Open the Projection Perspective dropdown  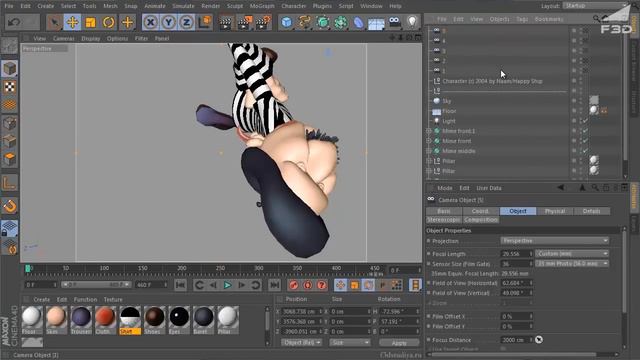(554, 241)
